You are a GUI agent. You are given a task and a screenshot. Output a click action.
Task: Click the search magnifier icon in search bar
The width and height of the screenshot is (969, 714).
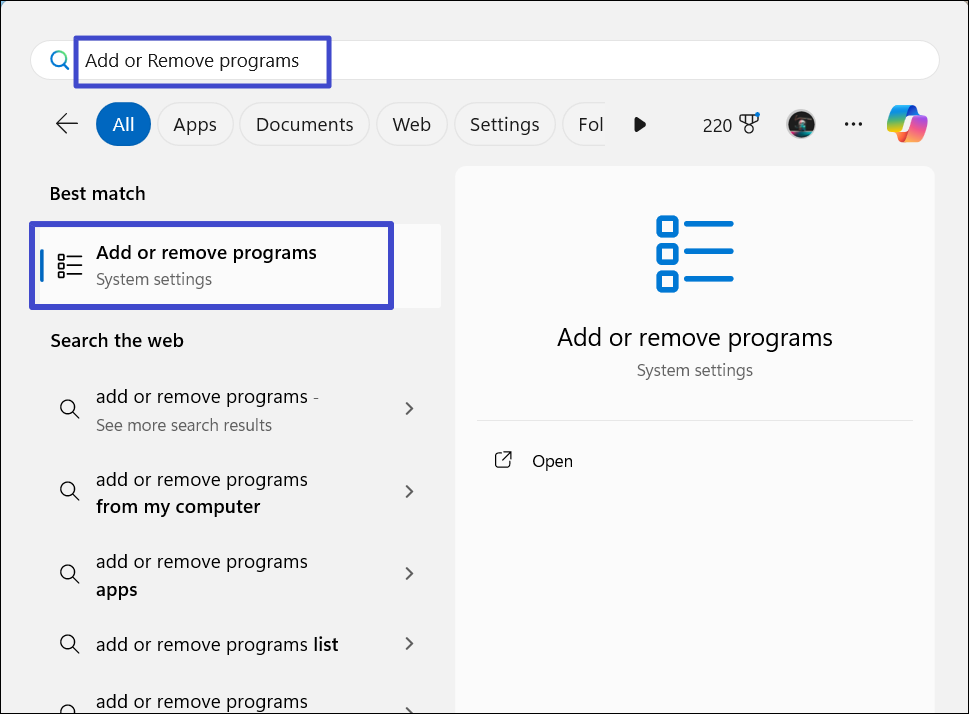(59, 61)
